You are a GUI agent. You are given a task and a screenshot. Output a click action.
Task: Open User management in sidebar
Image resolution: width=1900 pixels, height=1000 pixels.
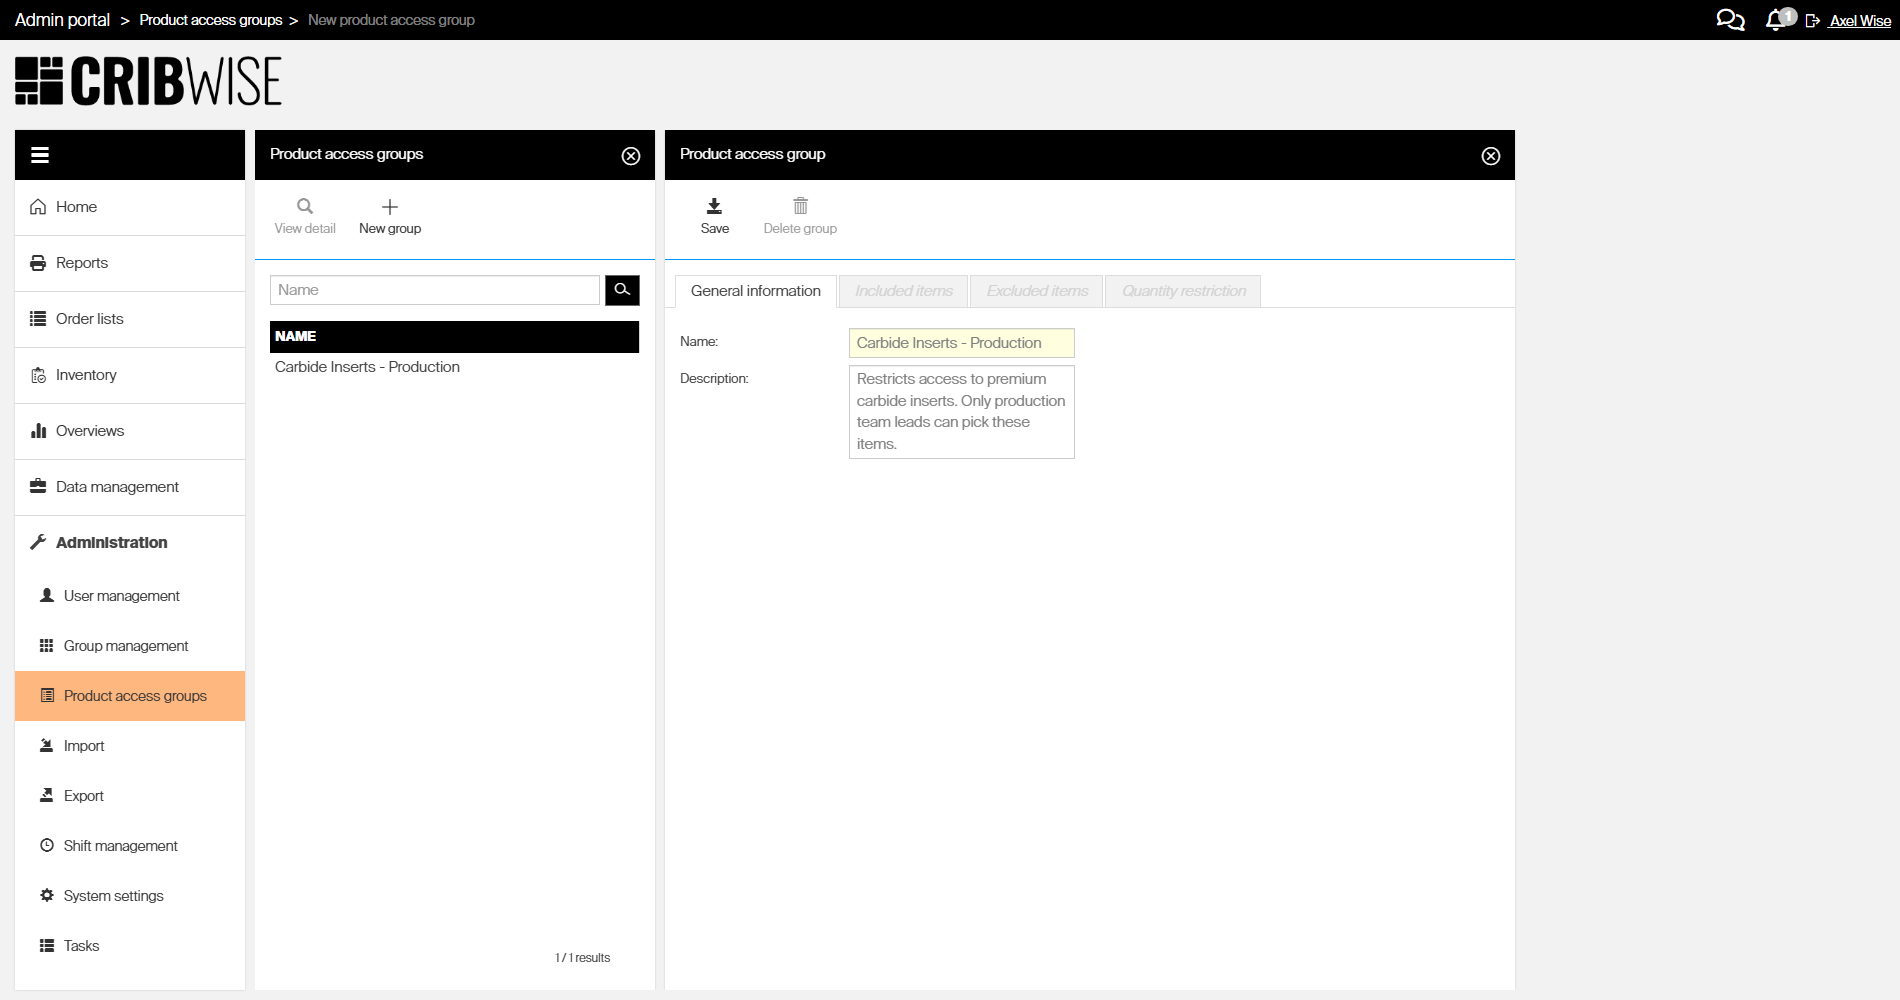click(122, 596)
